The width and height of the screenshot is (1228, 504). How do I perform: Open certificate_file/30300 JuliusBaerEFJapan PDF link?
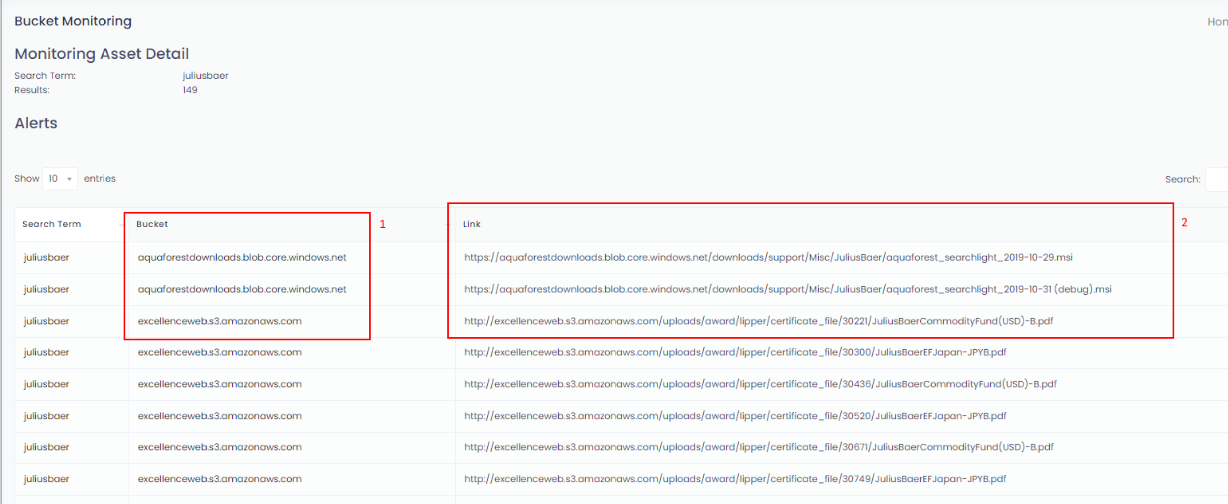[x=735, y=352]
